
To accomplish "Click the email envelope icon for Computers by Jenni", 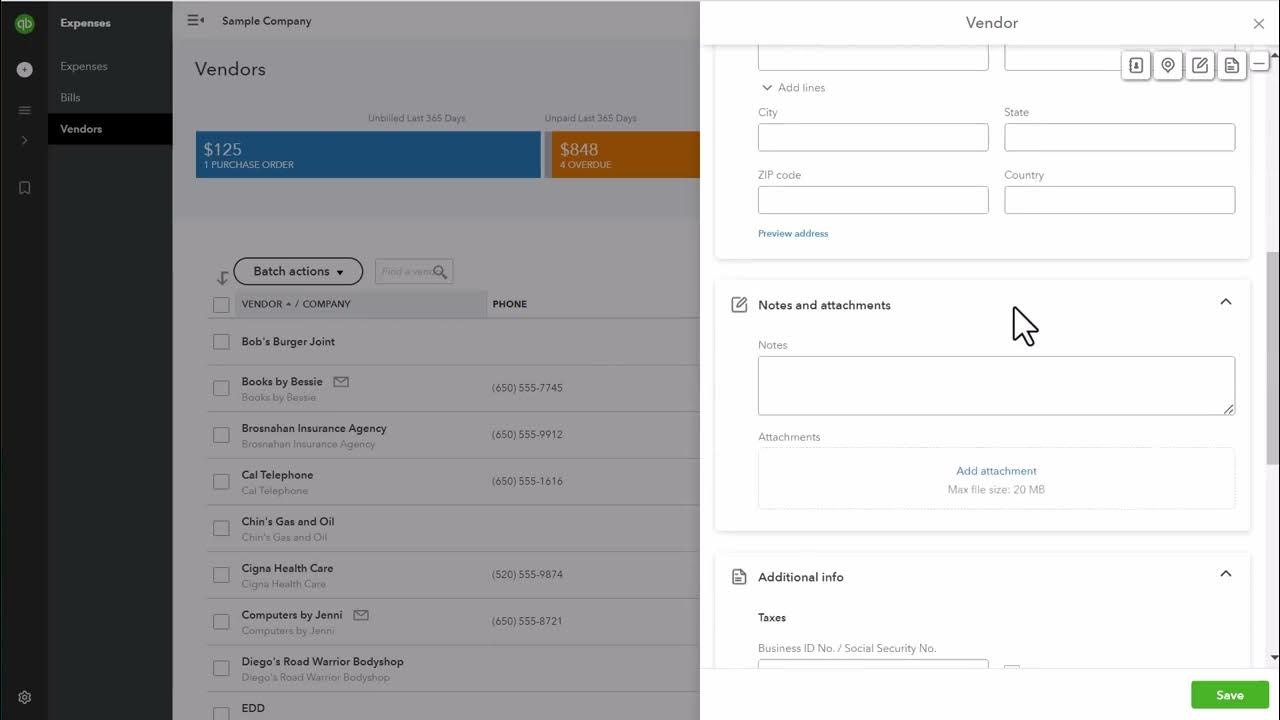I will tap(361, 615).
